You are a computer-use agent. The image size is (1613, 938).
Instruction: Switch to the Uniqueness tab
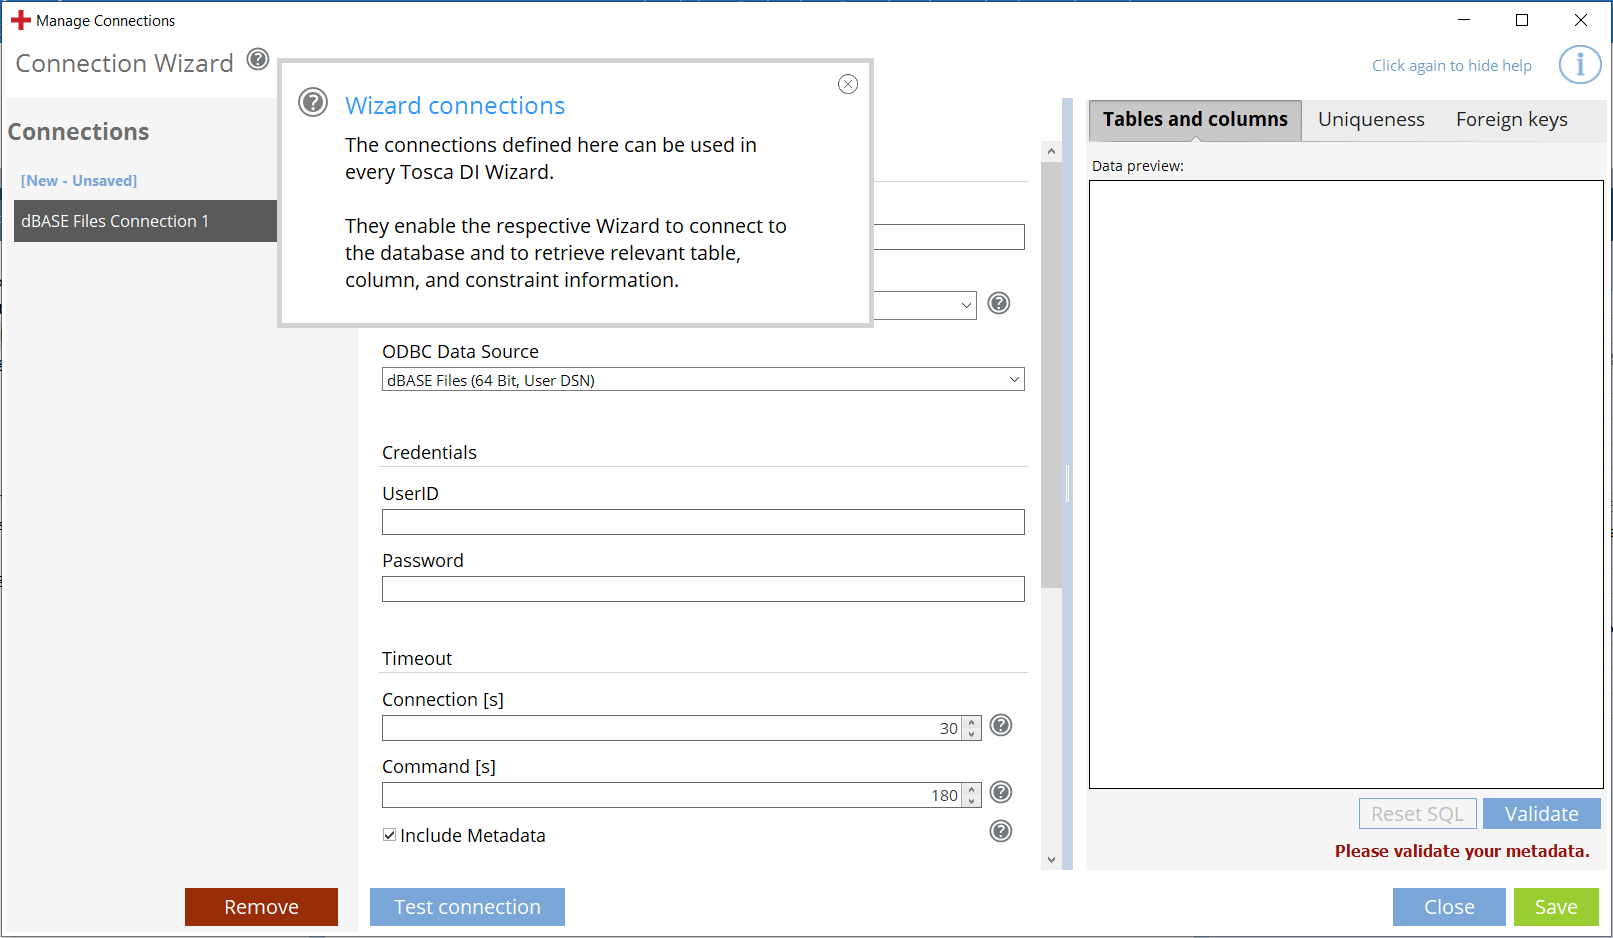[1370, 120]
